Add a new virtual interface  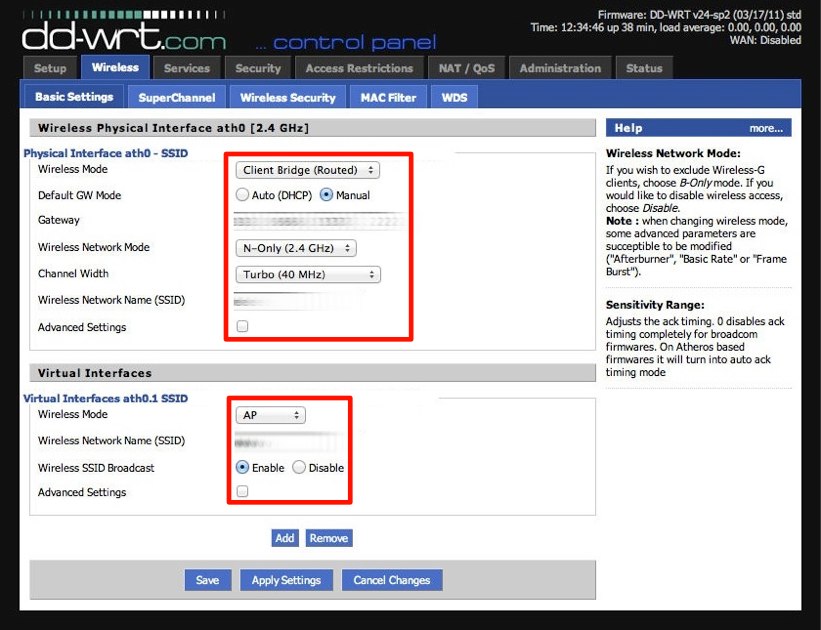click(285, 538)
